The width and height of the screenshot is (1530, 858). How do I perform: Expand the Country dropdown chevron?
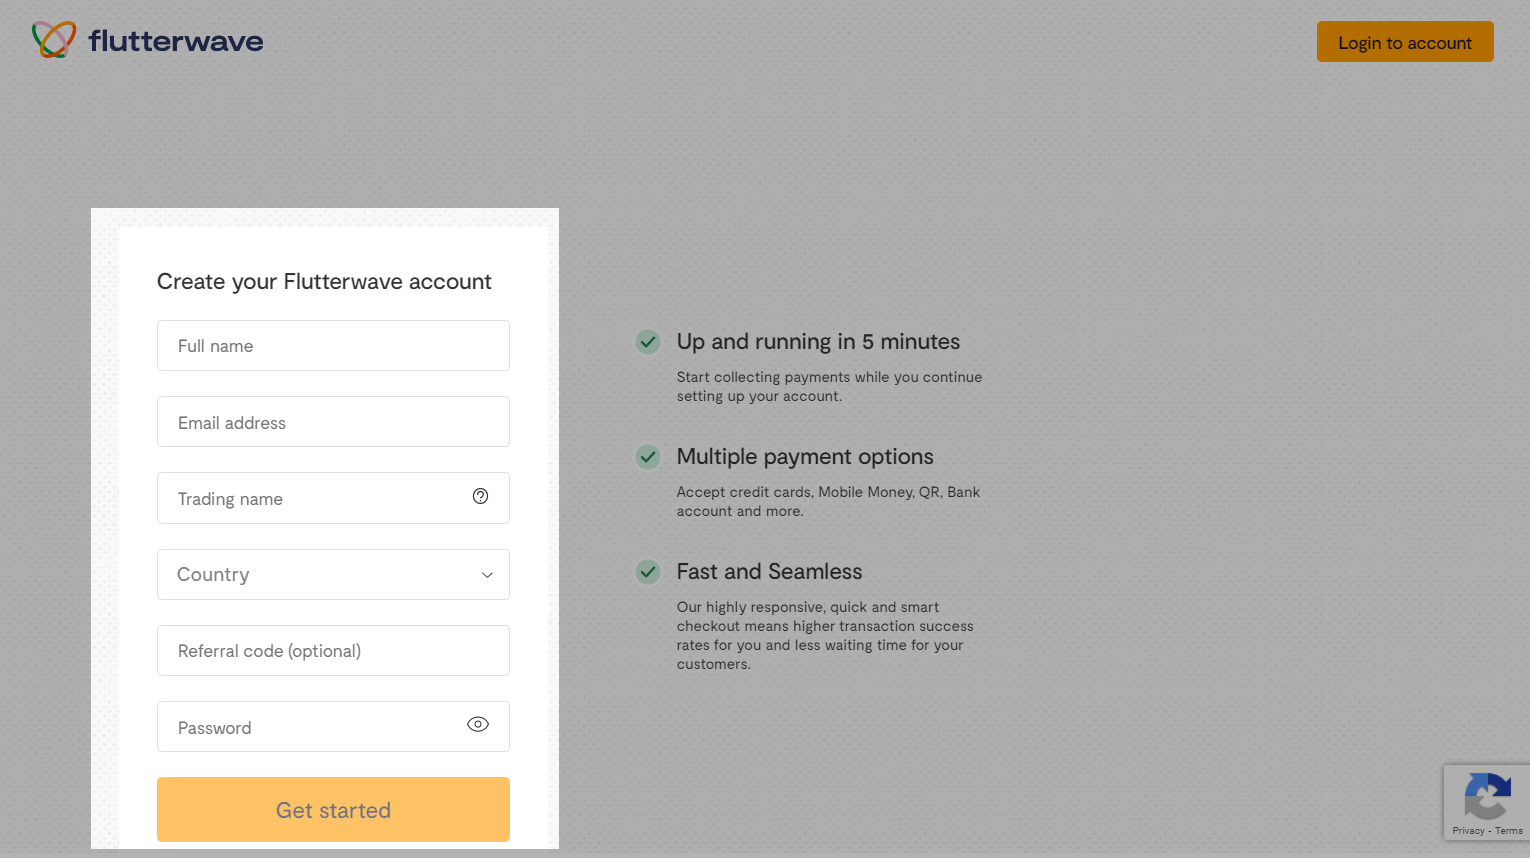pyautogui.click(x=487, y=575)
